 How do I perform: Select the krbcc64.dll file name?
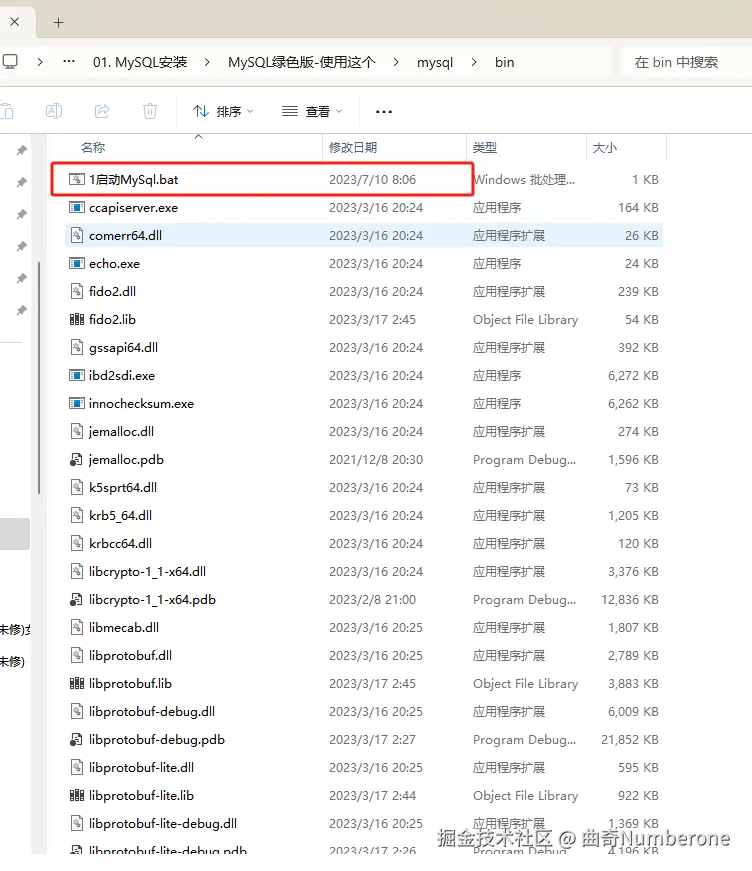click(x=120, y=543)
